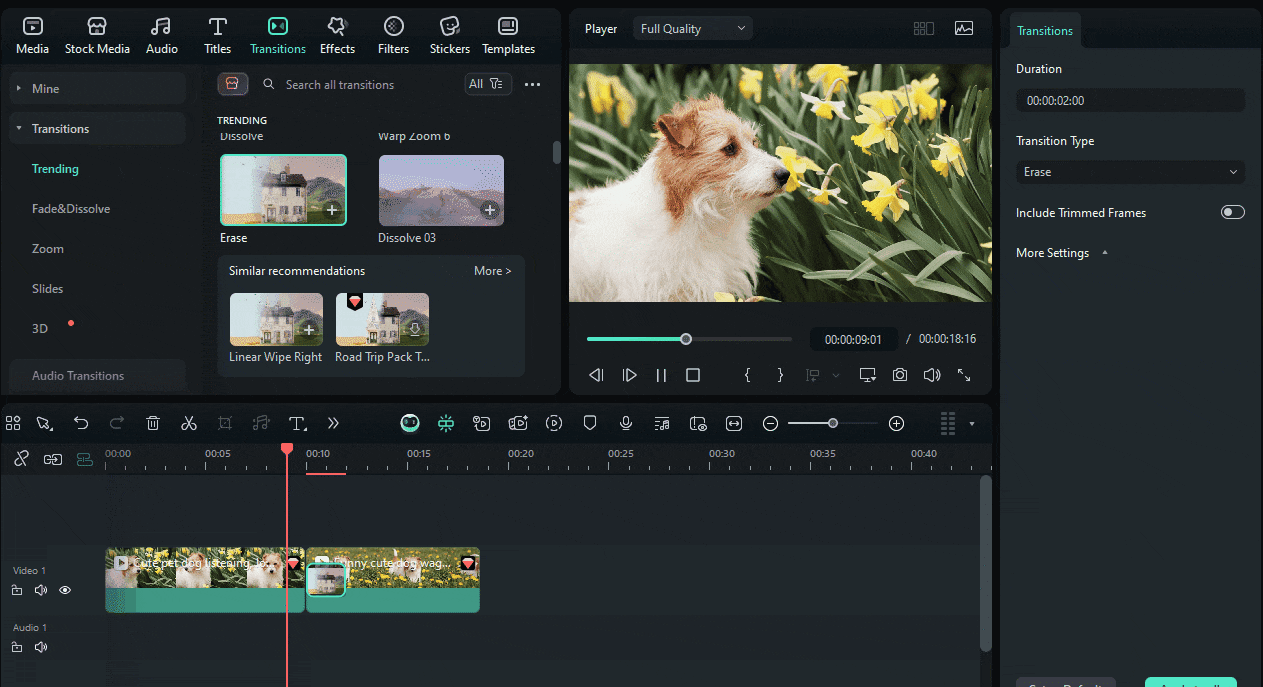Image resolution: width=1263 pixels, height=687 pixels.
Task: Expand the Mine category
Action: click(97, 89)
